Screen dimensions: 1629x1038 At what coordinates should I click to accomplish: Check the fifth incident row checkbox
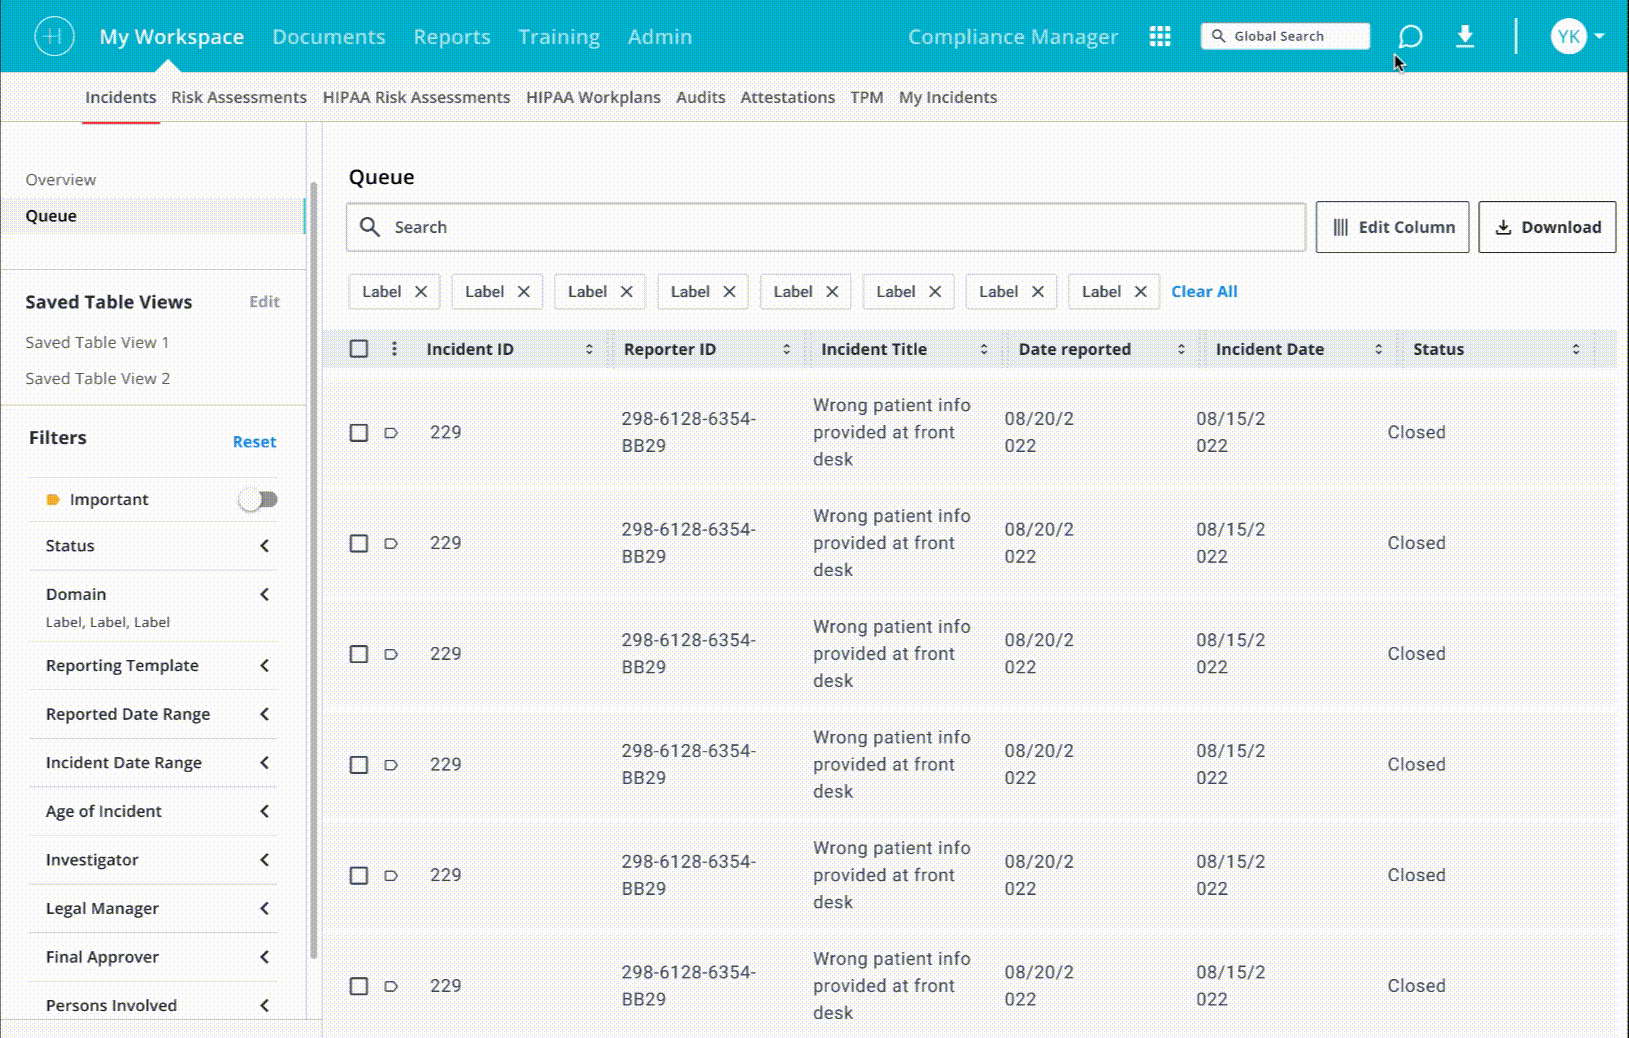pos(359,876)
